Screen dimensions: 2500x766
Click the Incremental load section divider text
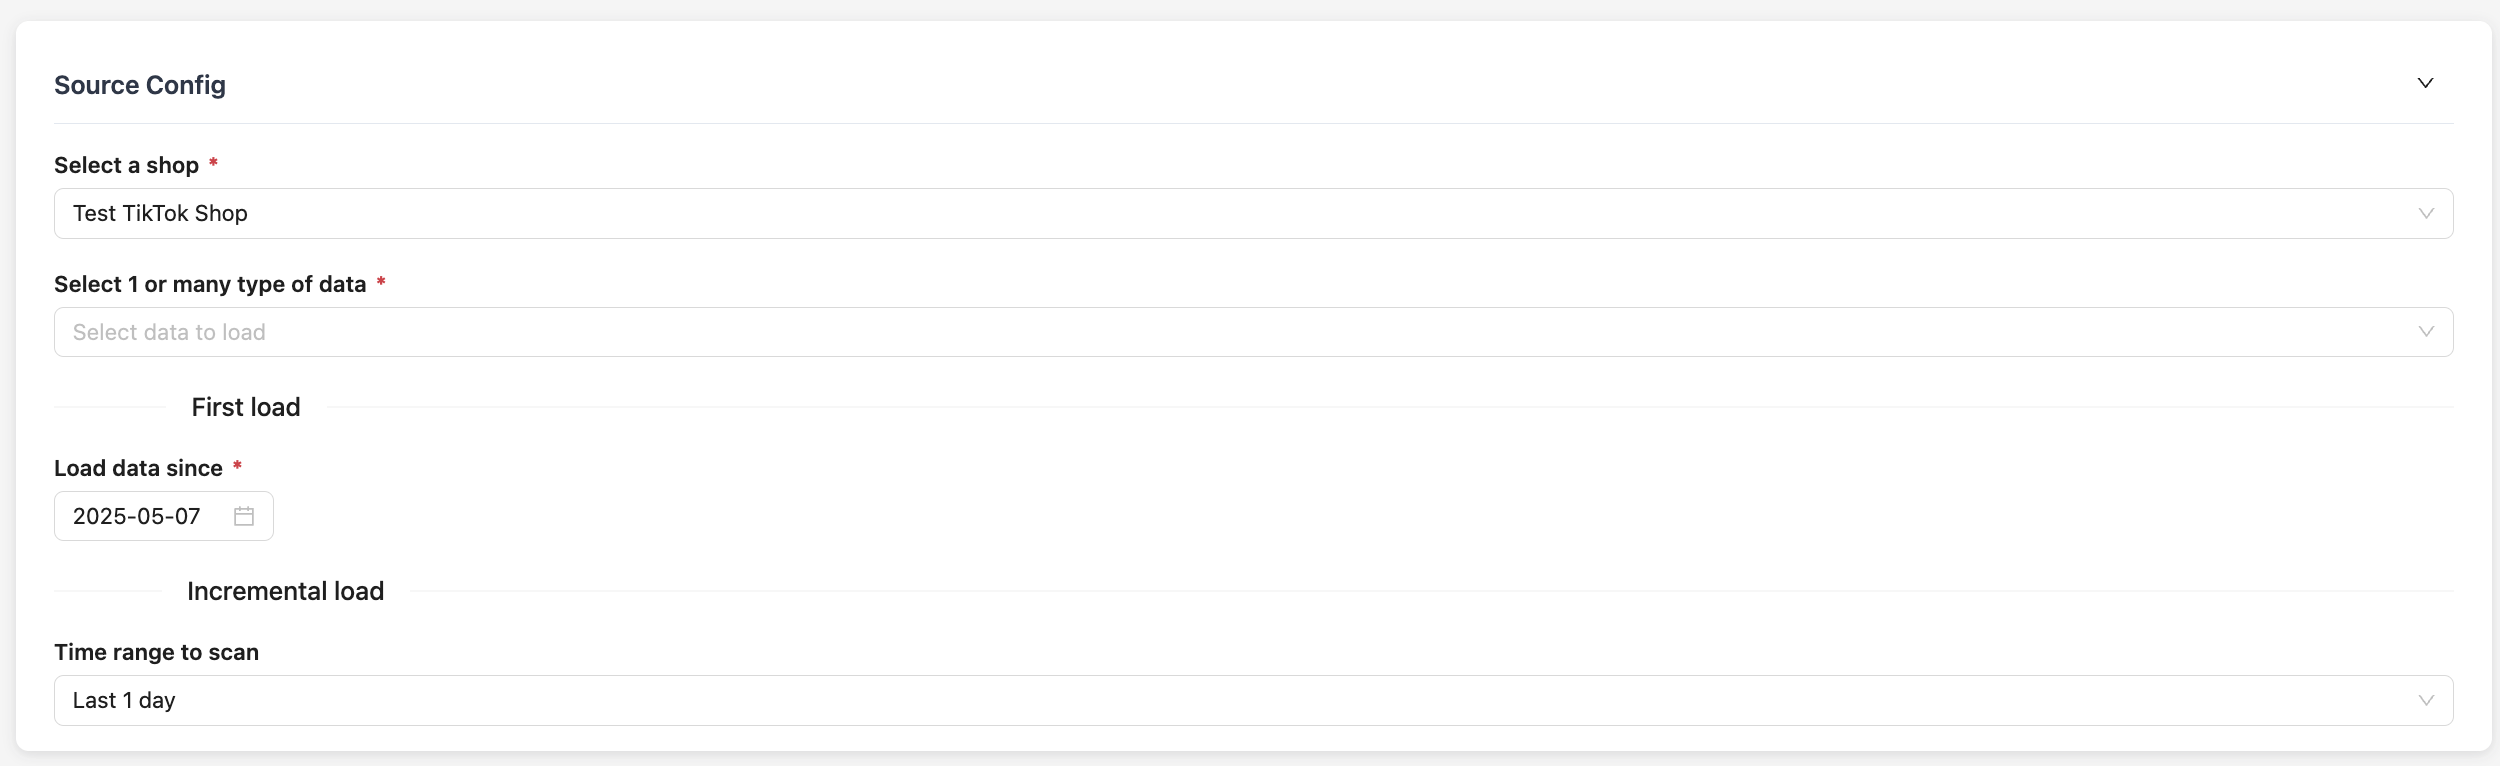pyautogui.click(x=285, y=591)
